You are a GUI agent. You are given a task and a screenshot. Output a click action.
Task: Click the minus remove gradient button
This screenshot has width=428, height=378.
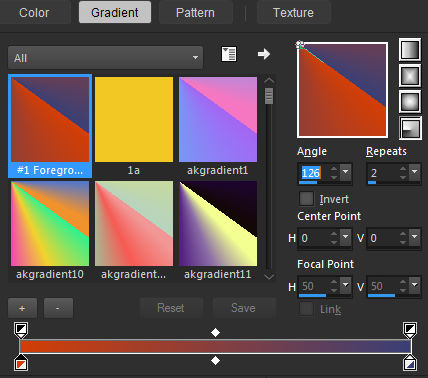pos(58,308)
